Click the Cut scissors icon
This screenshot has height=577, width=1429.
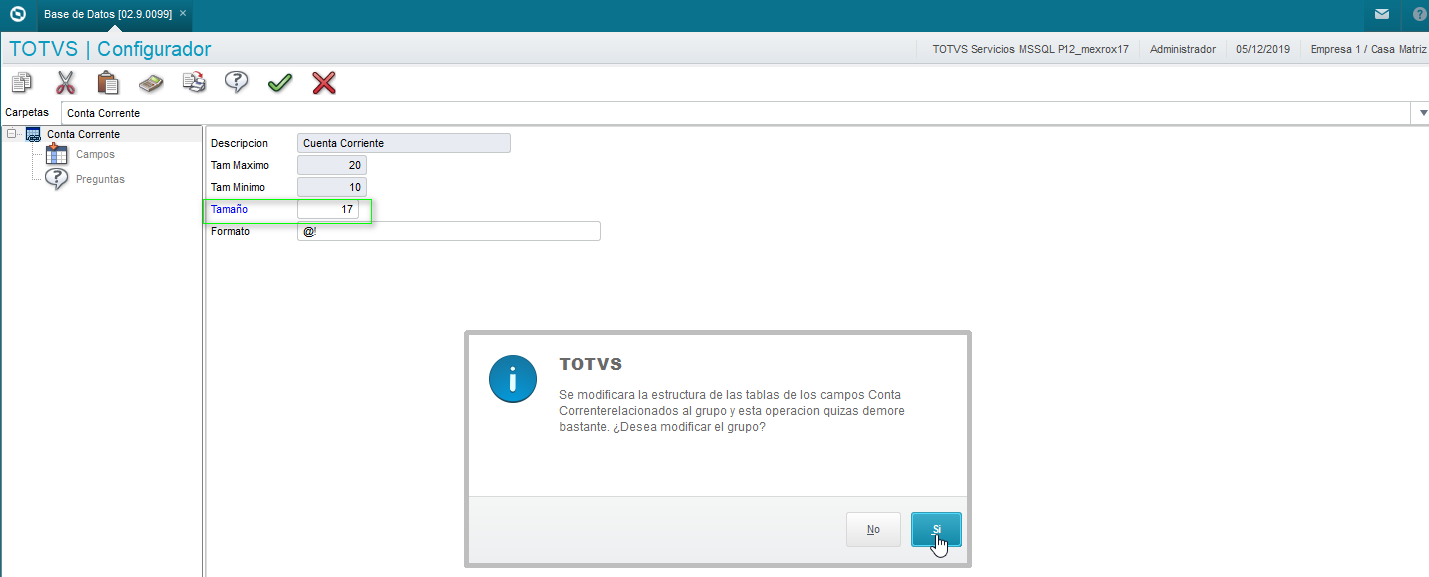coord(65,82)
